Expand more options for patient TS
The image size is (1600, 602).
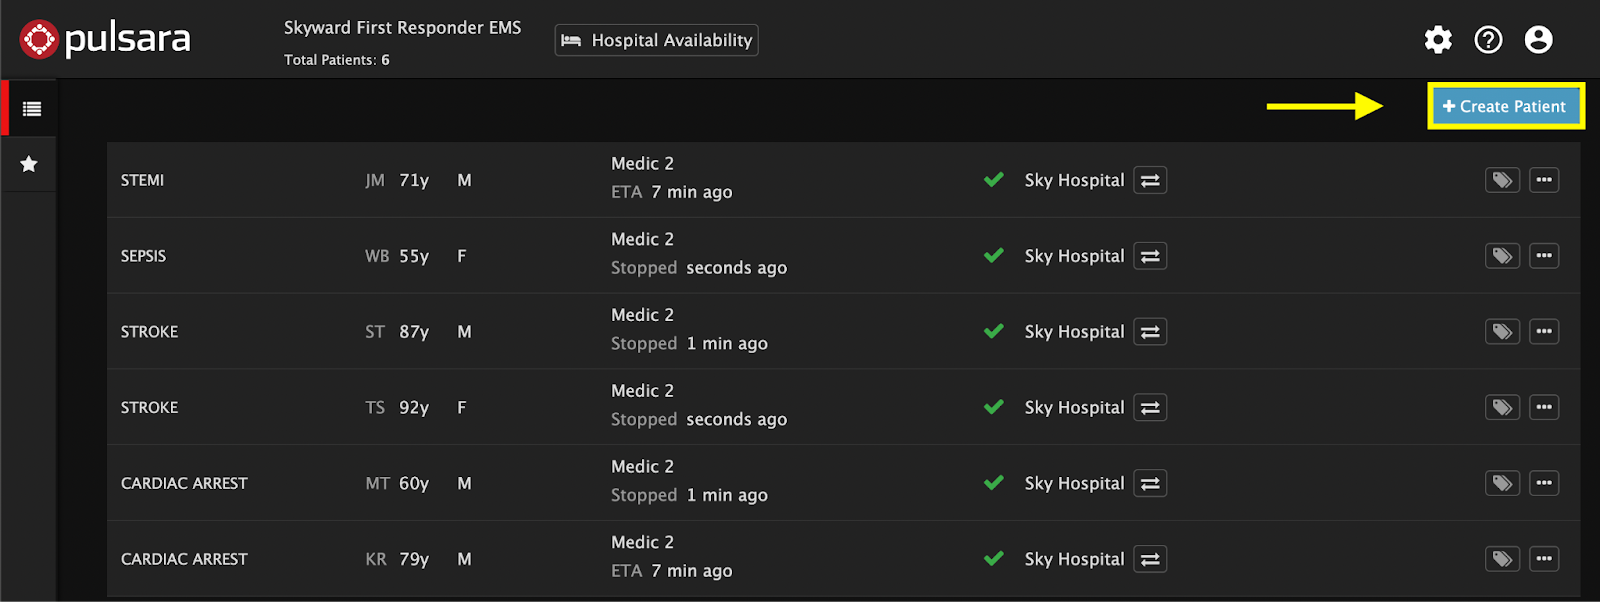(x=1544, y=407)
